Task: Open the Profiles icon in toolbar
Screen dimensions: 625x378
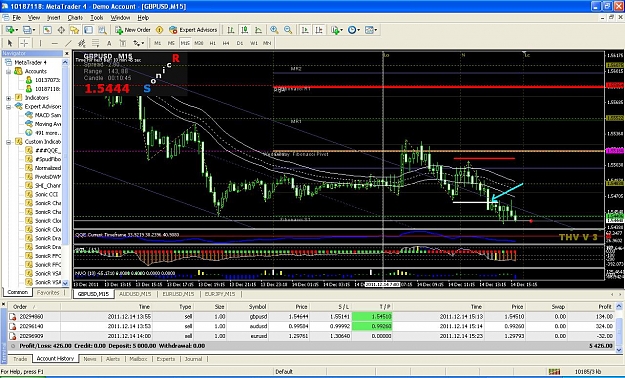Action: 27,30
